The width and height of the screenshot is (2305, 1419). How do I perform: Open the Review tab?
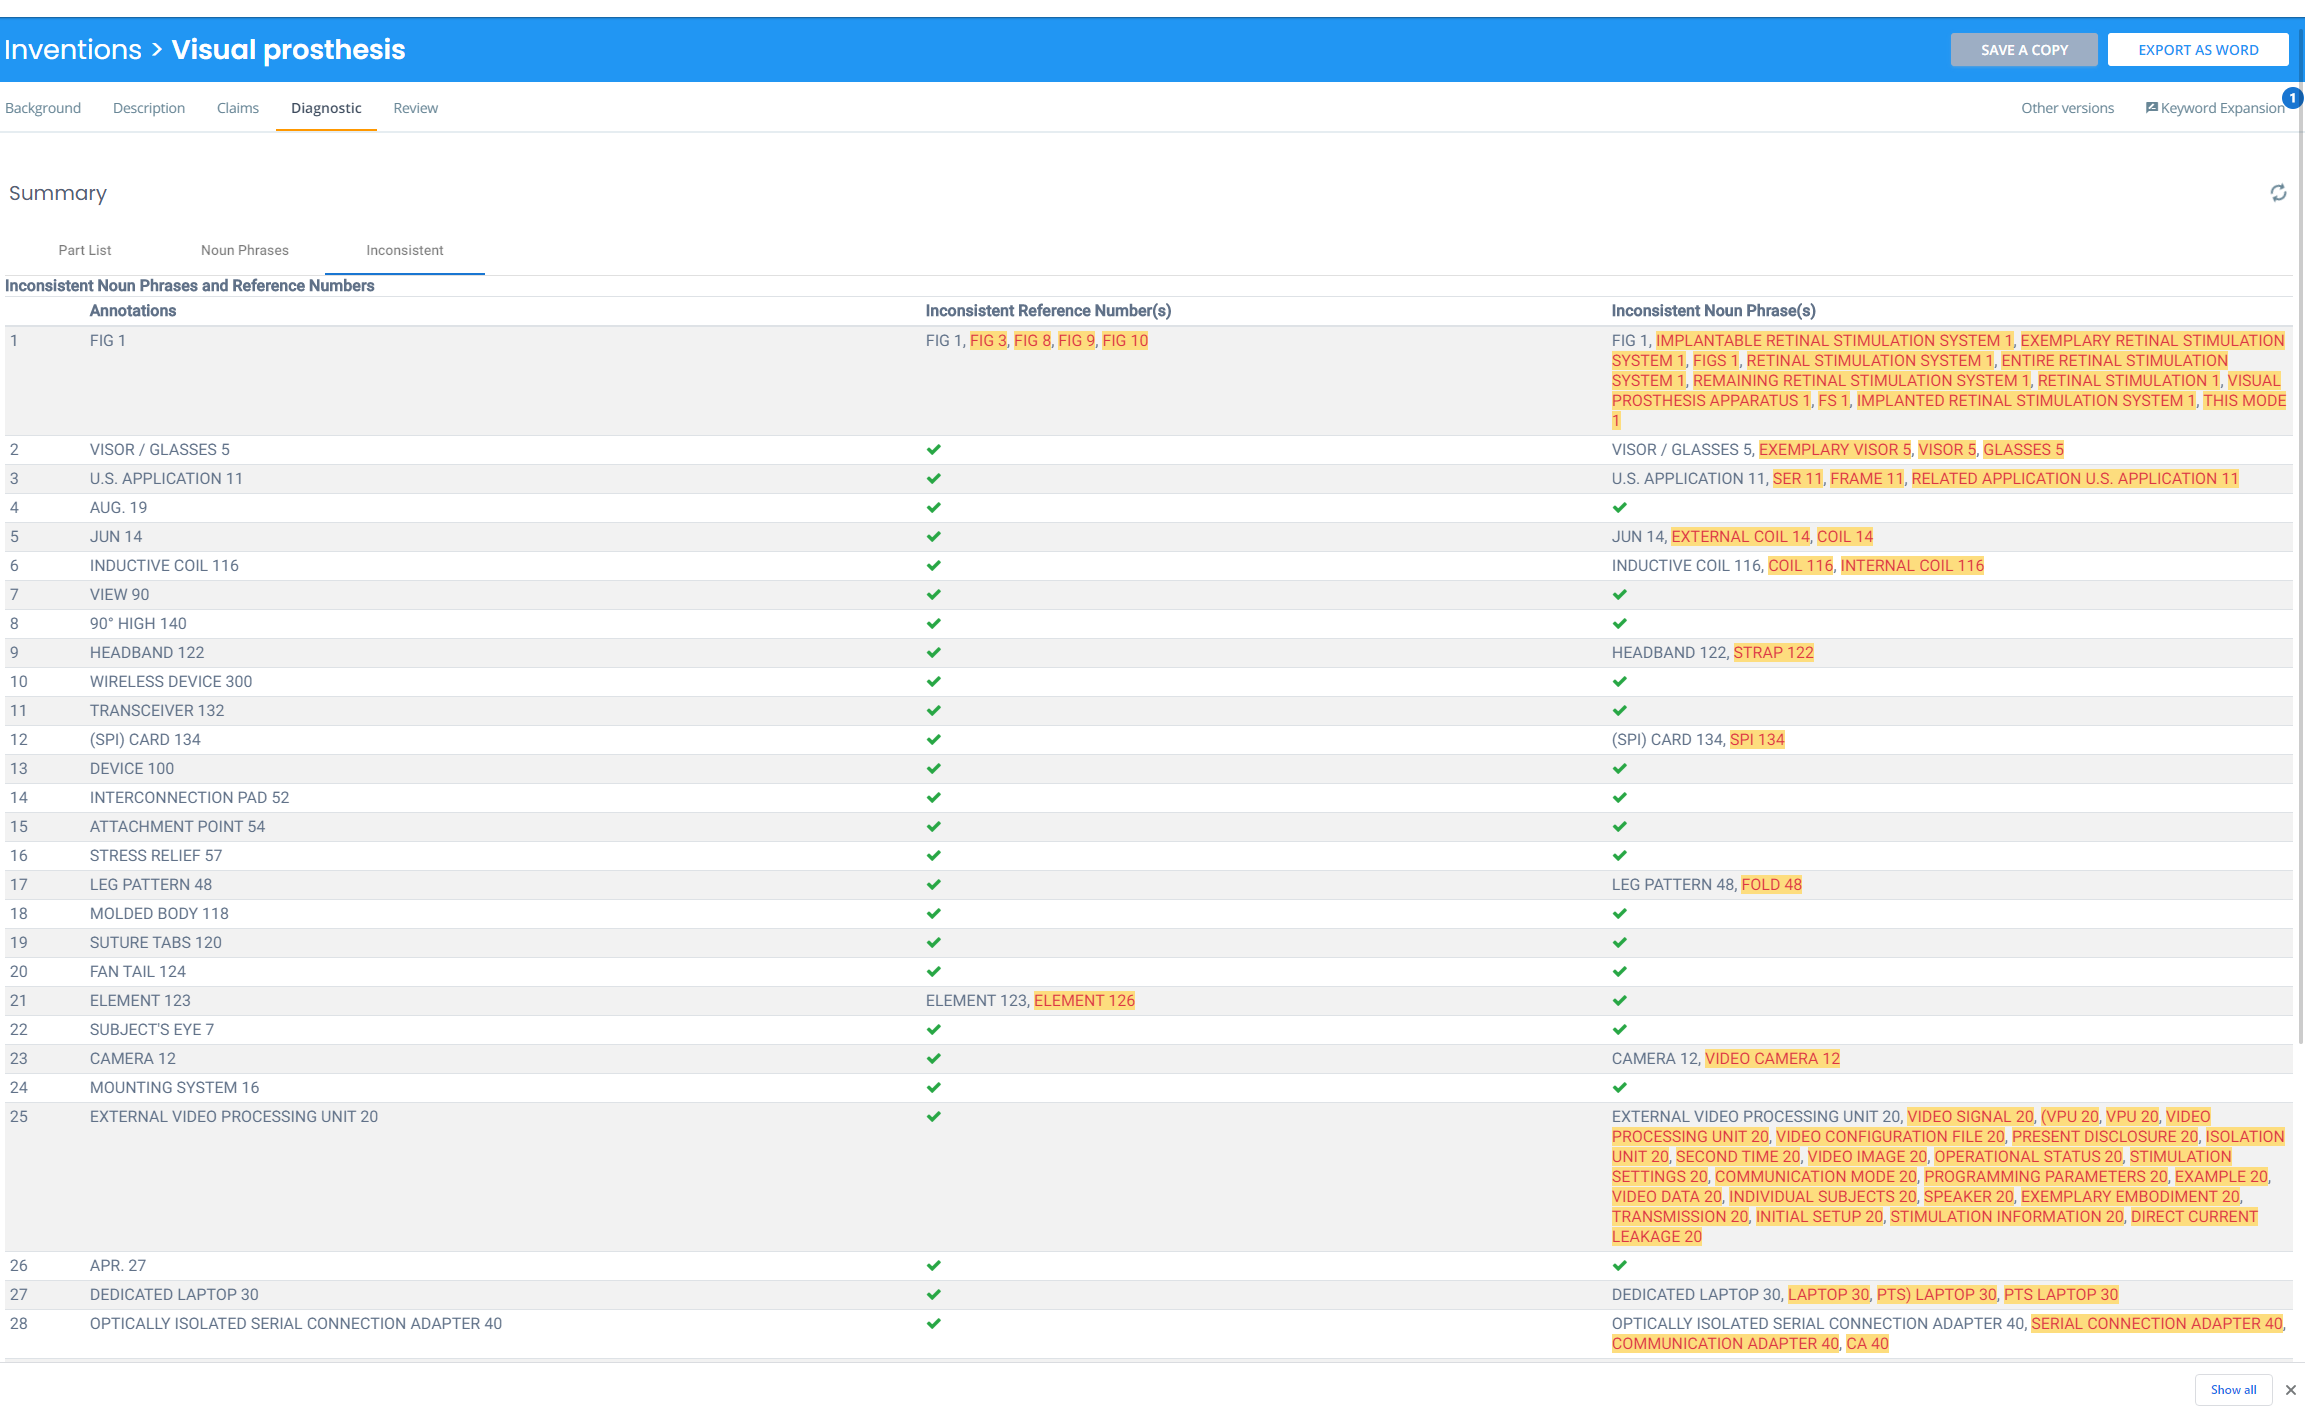pos(415,108)
